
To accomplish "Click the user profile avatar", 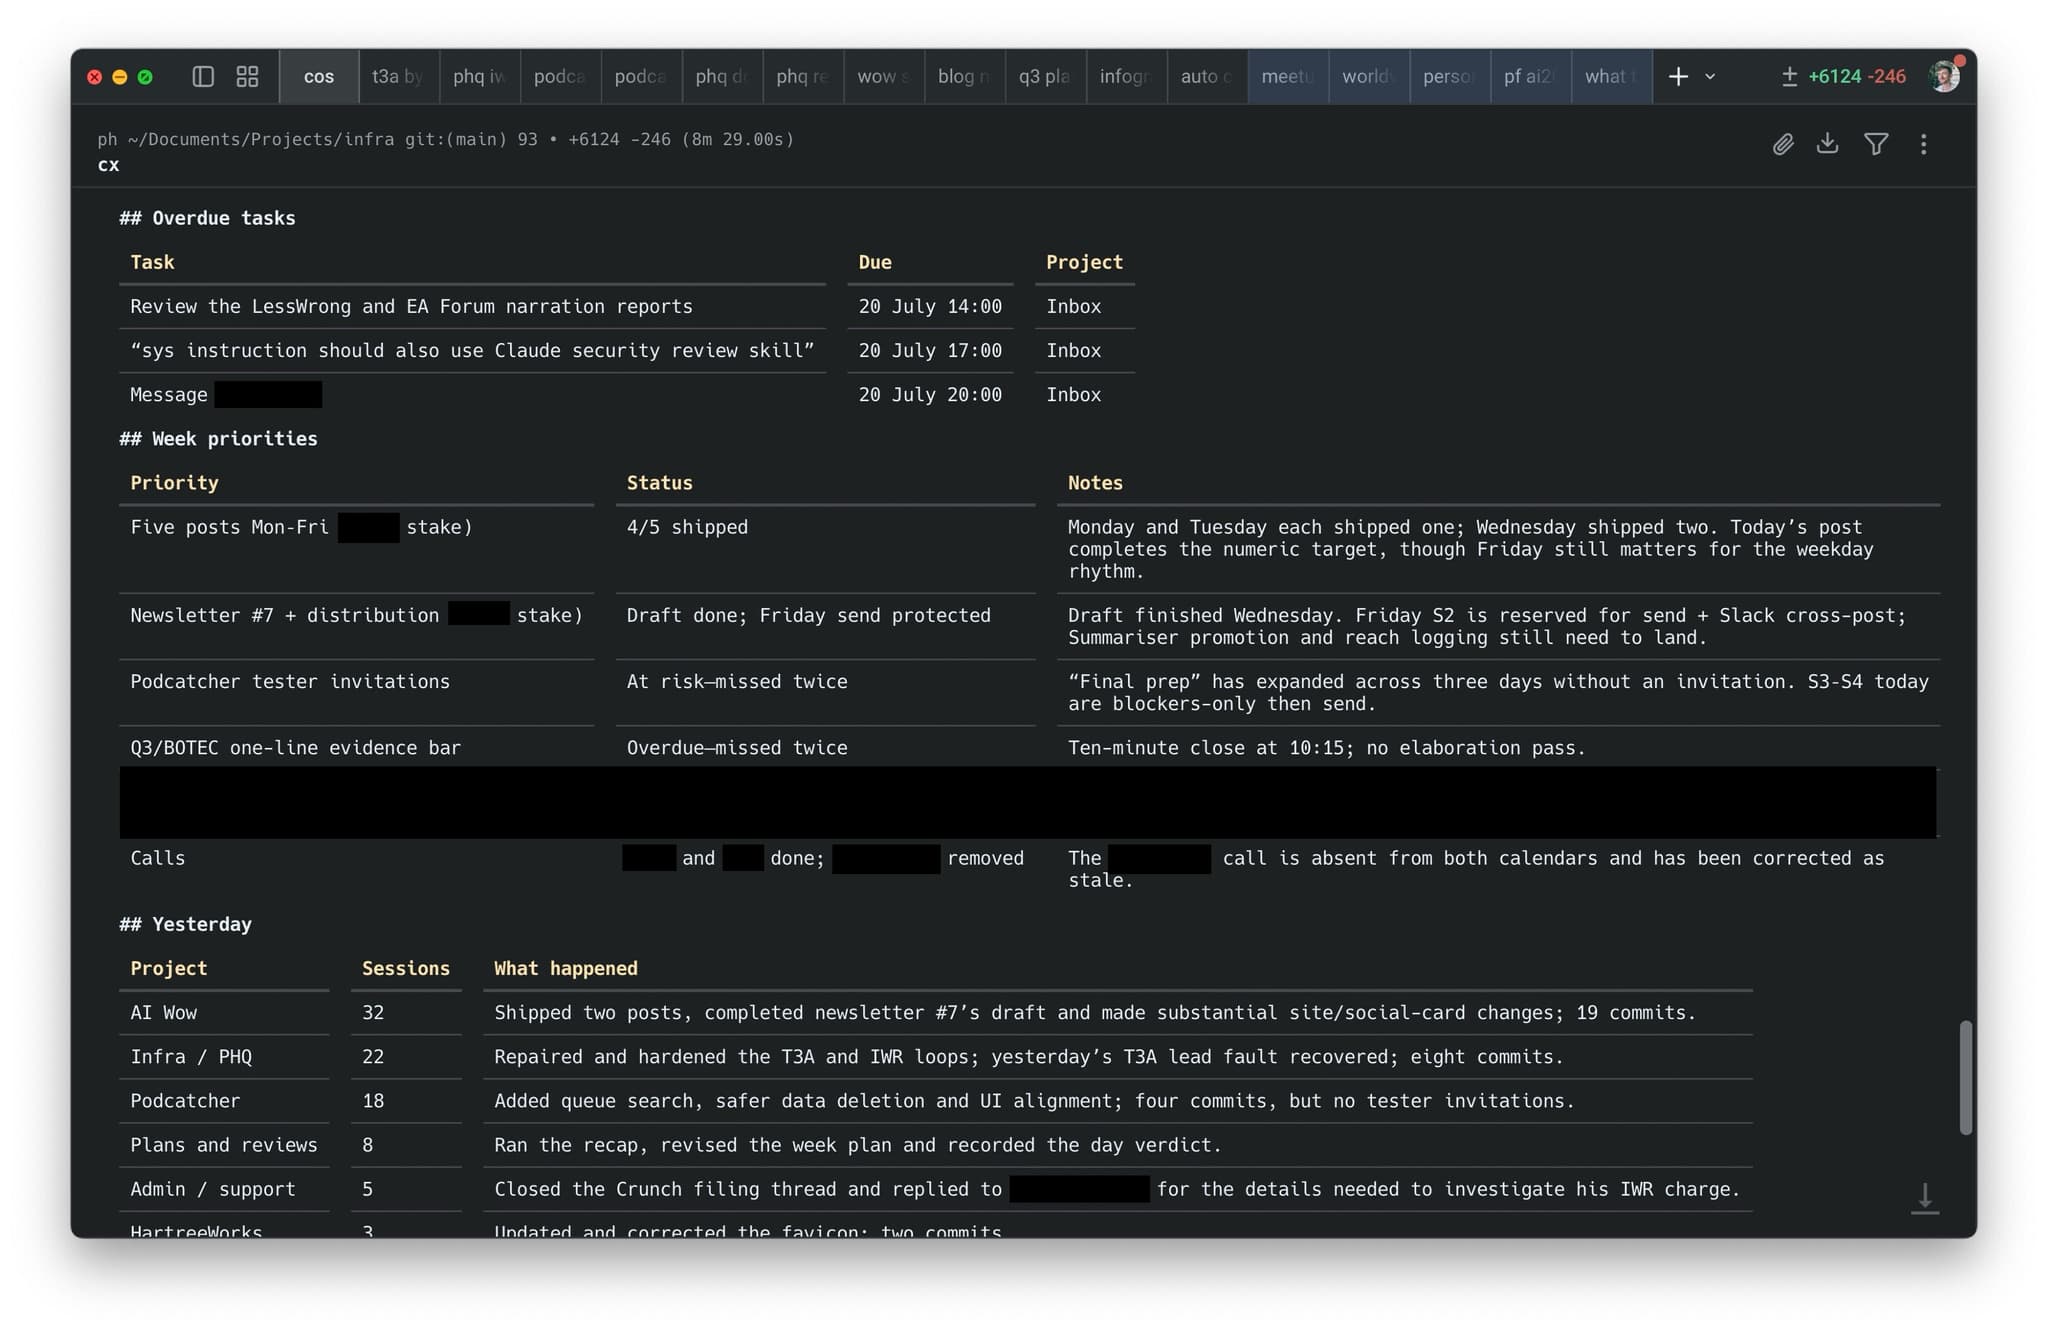I will (1945, 76).
